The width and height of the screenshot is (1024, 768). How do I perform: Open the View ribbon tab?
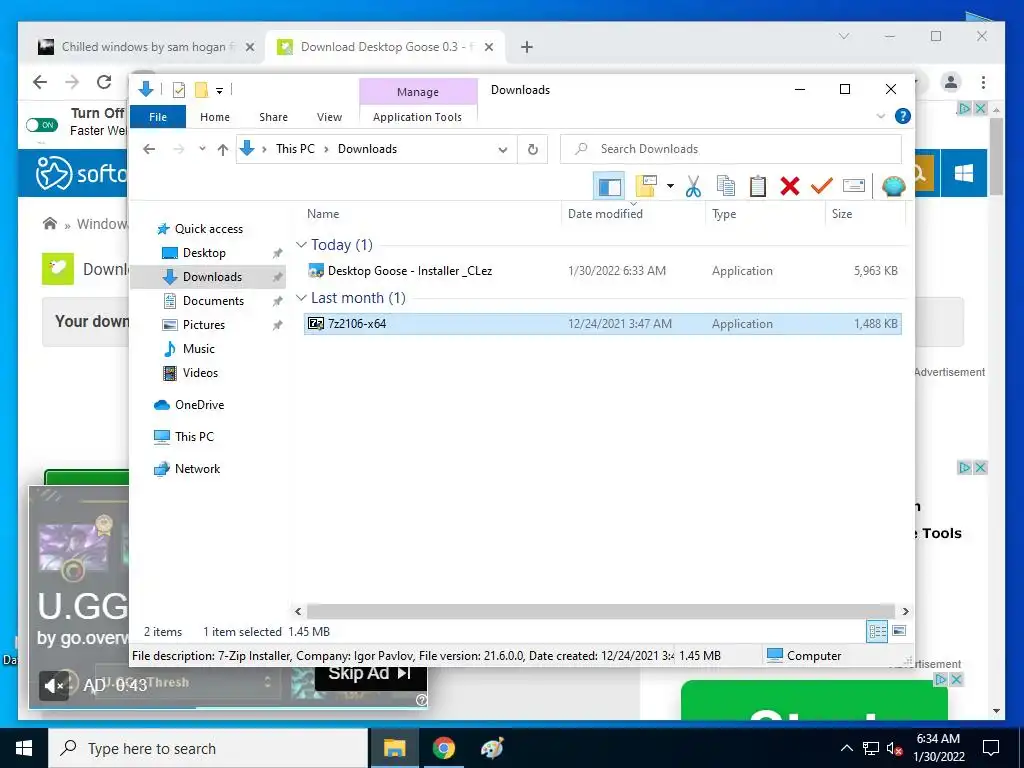(329, 117)
